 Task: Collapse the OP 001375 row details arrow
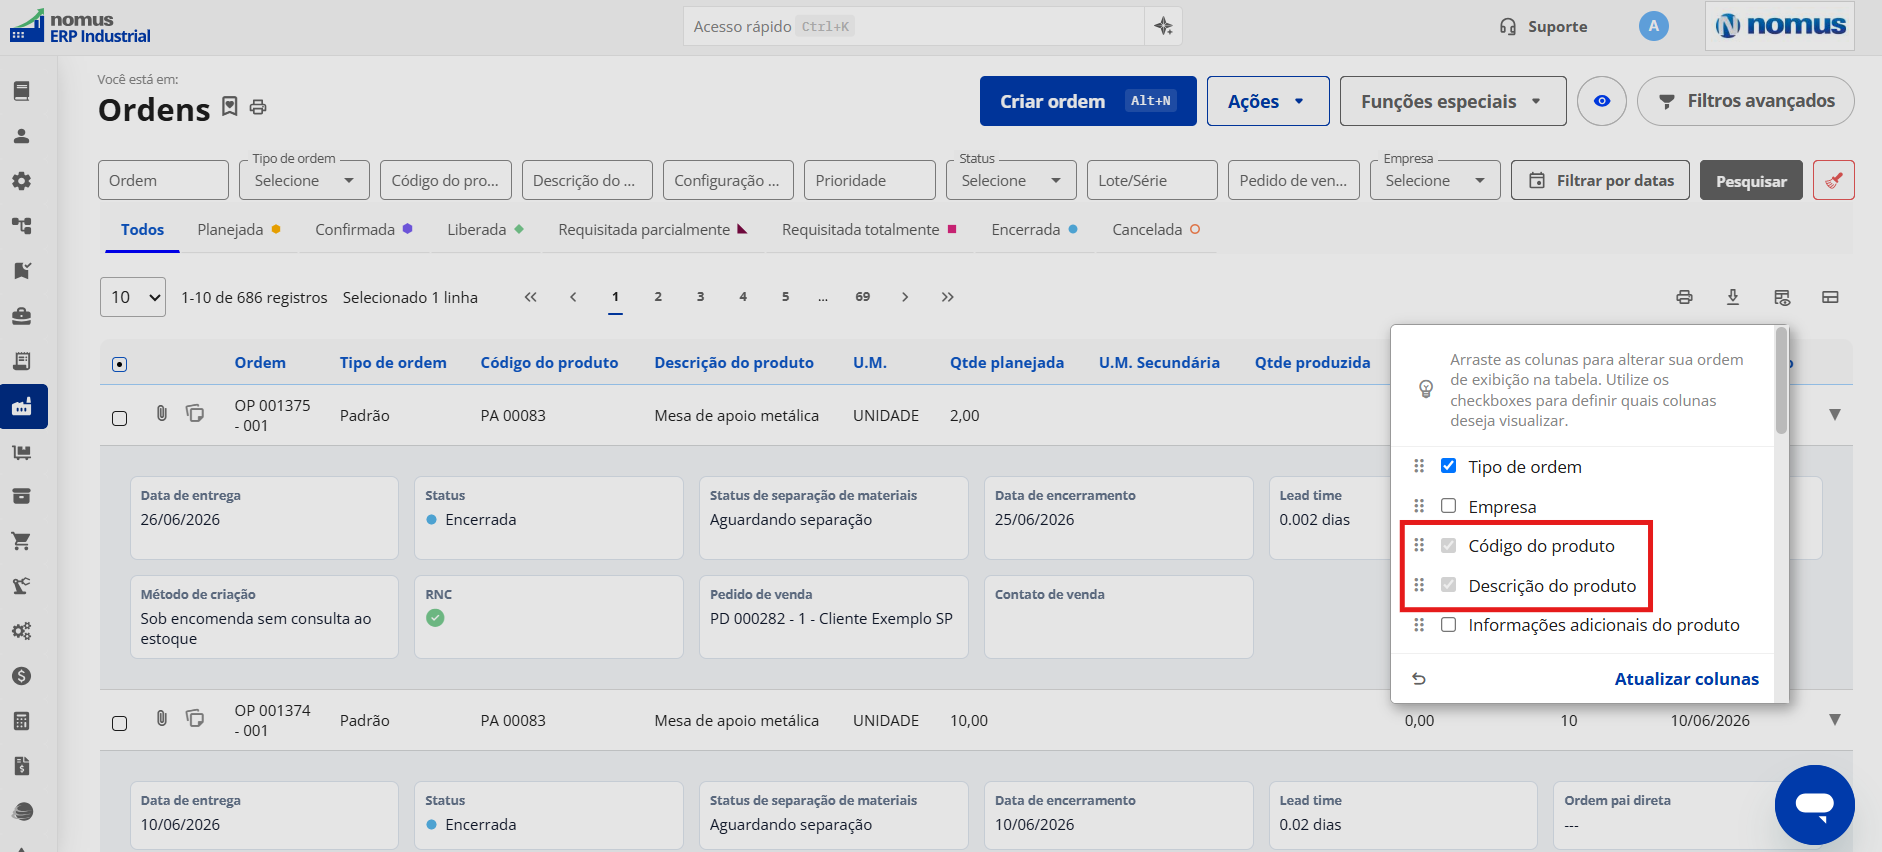(1835, 415)
